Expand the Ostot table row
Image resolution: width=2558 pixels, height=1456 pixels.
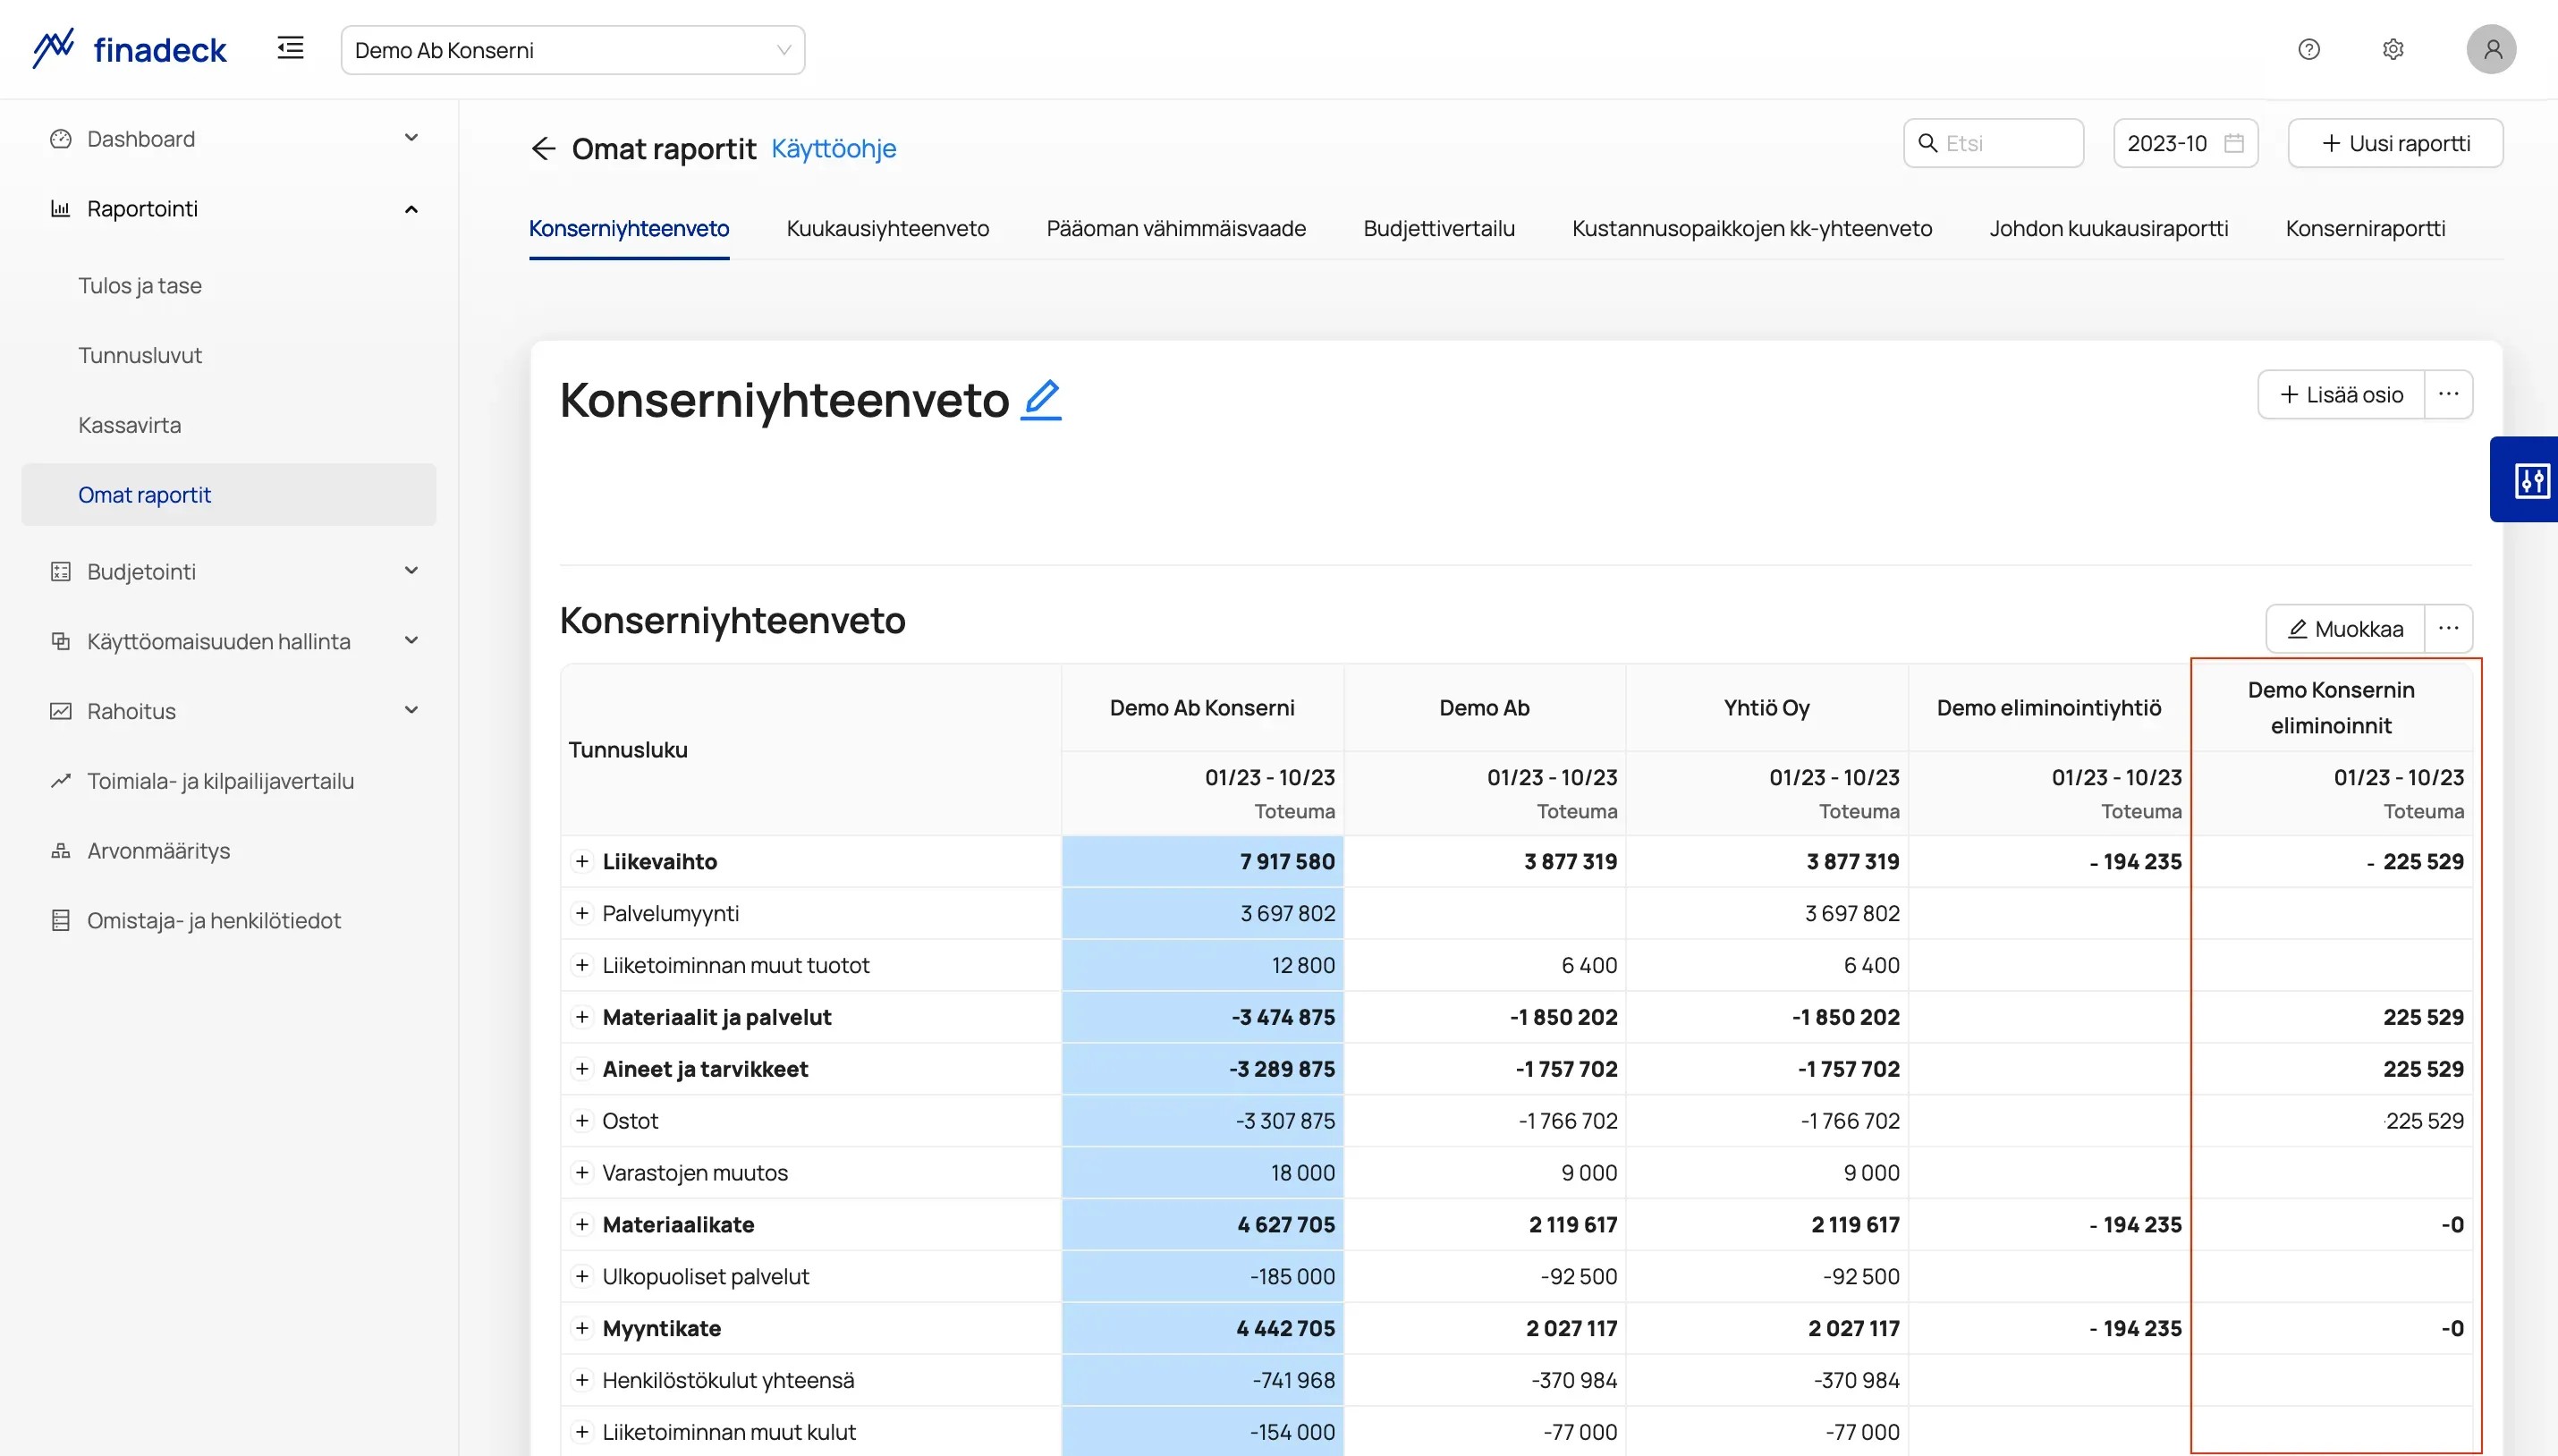(x=582, y=1121)
